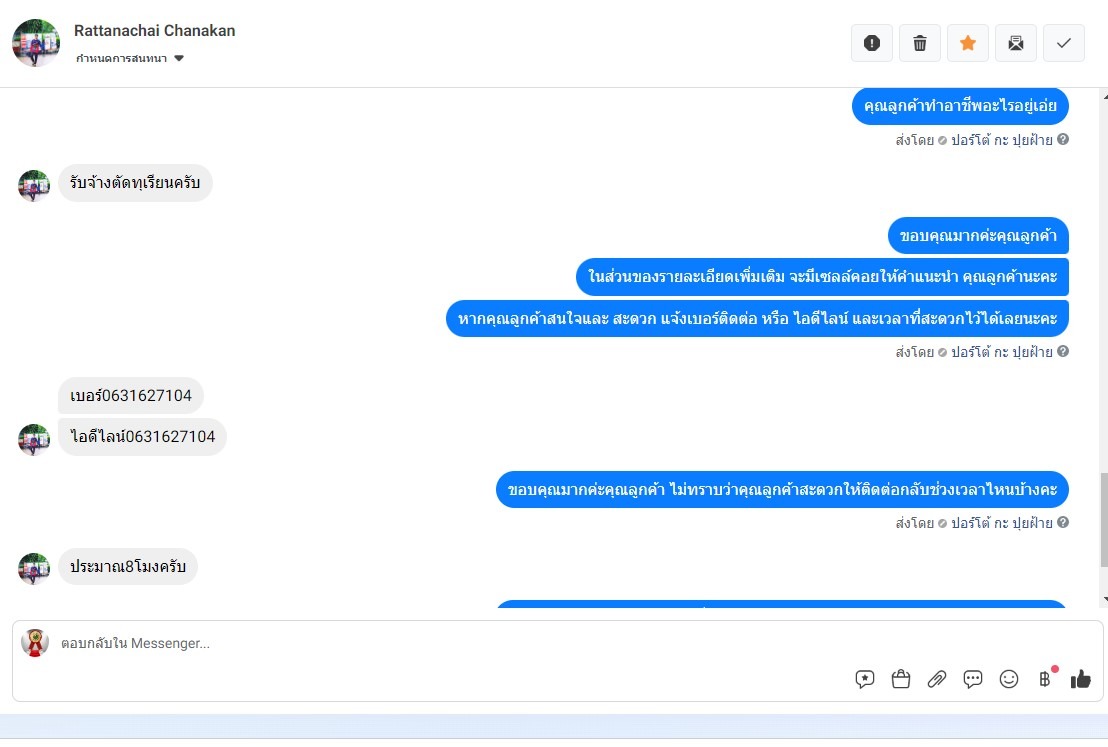Open the emoji smiley picker
This screenshot has width=1108, height=747.
(1008, 679)
